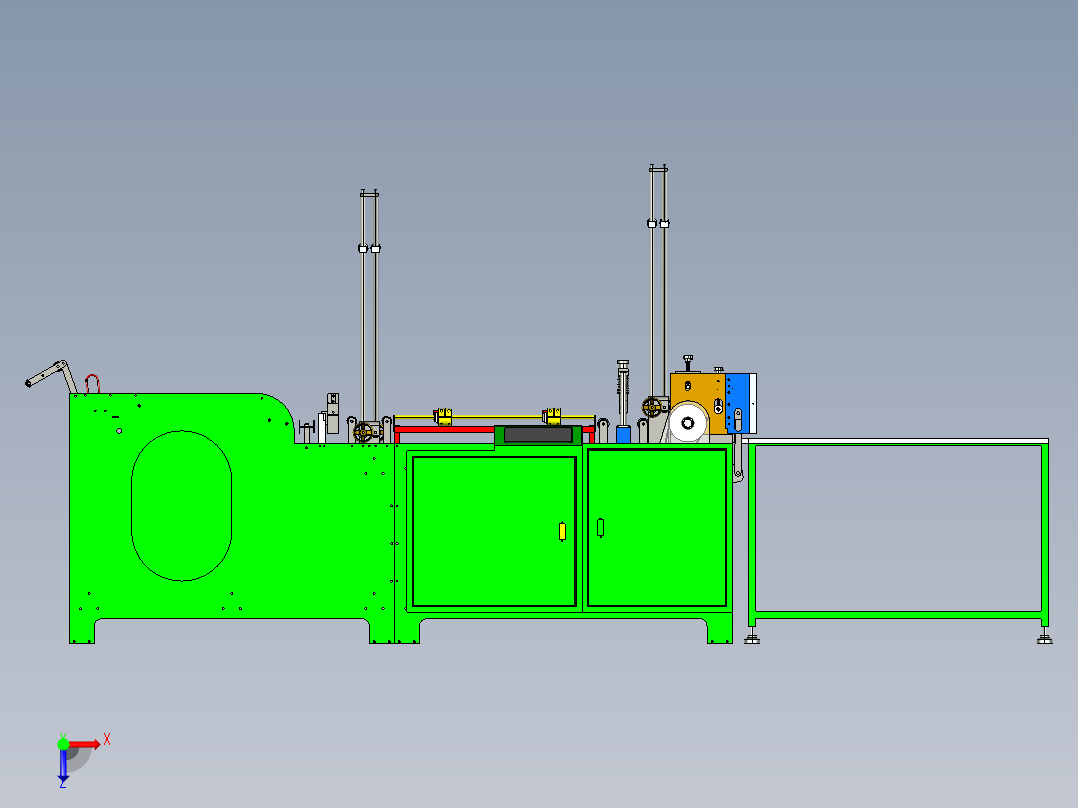Select the red hook on the left panel top
This screenshot has width=1078, height=808.
point(92,384)
